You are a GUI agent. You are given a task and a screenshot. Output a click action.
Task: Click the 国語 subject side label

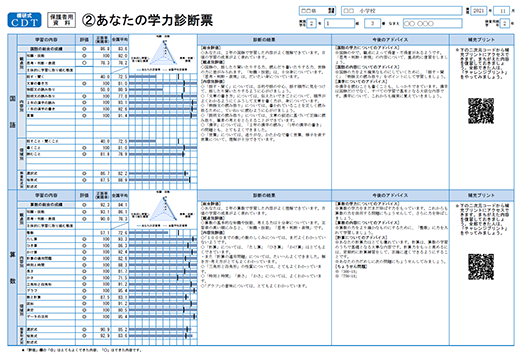tap(12, 112)
